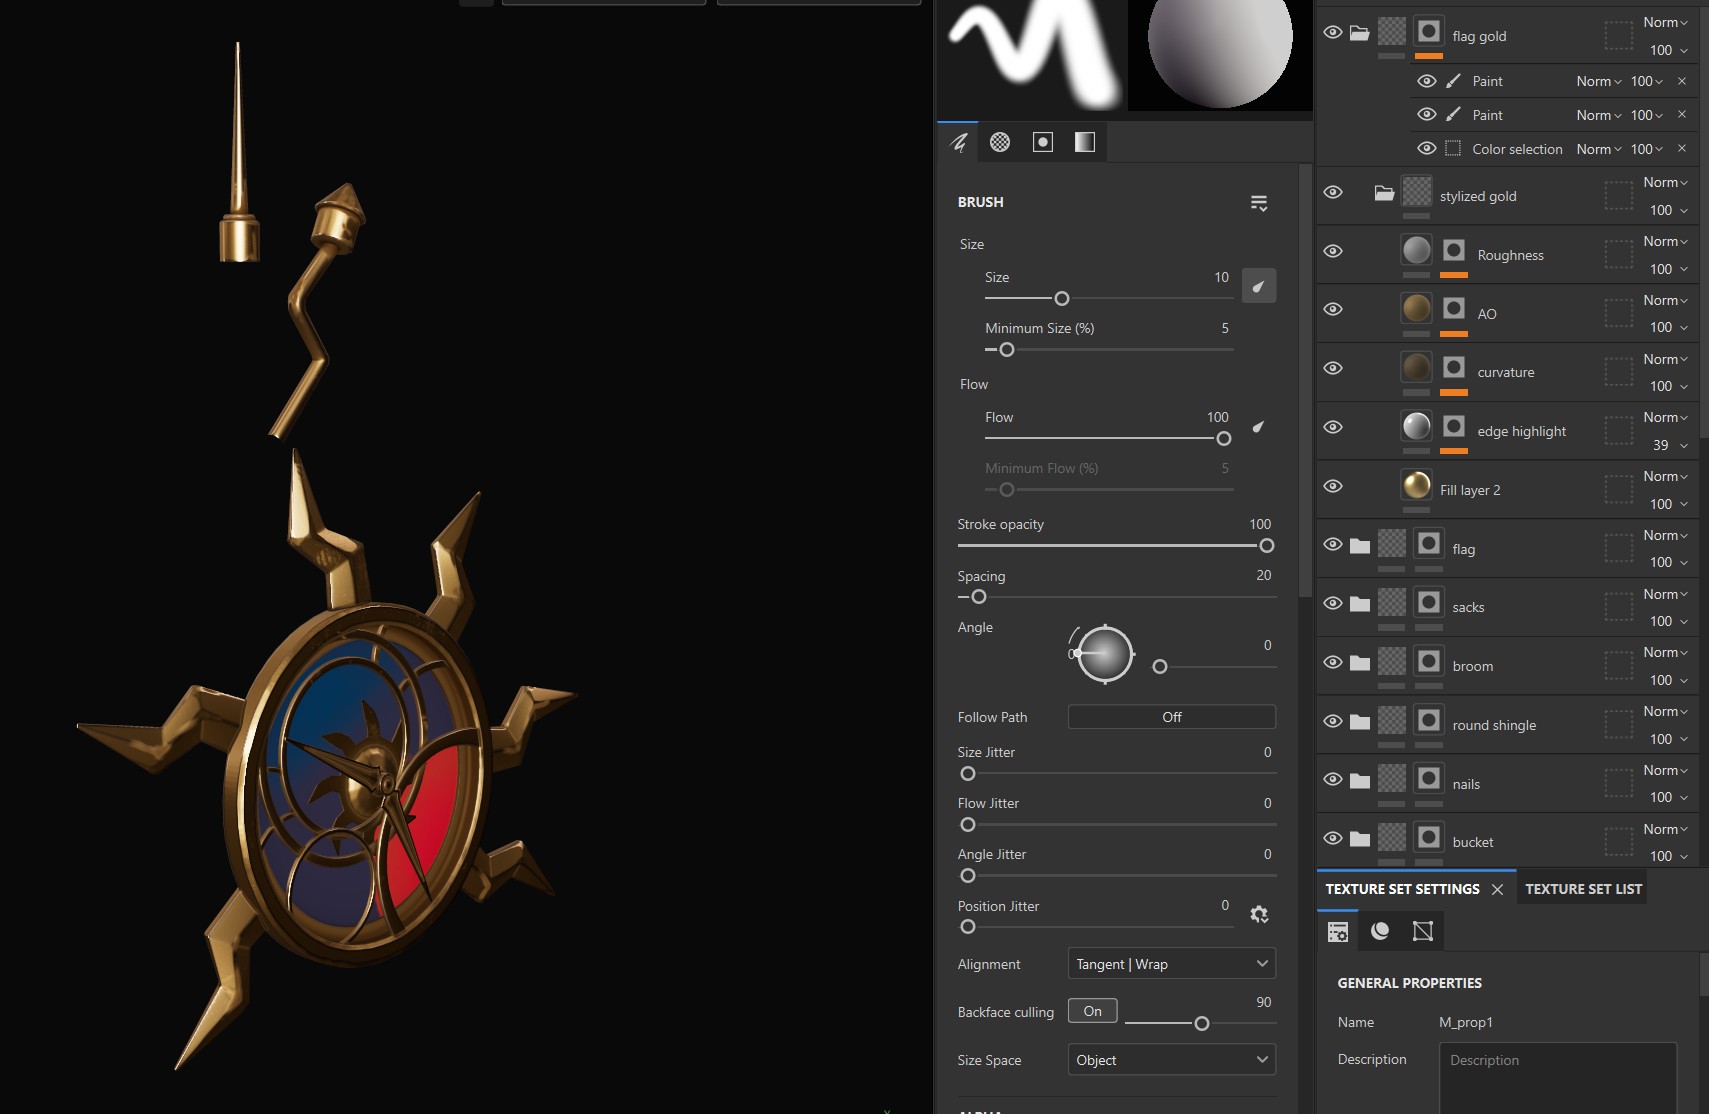Image resolution: width=1709 pixels, height=1114 pixels.
Task: Remove the Color selection effect
Action: tap(1682, 148)
